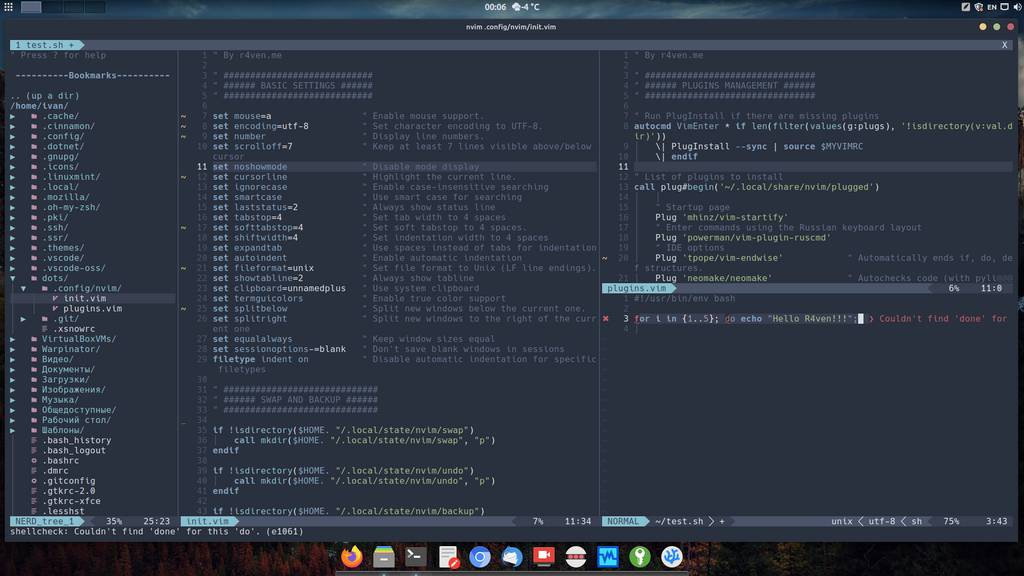
Task: Switch keyboard layout via the EN indicator
Action: tap(992, 7)
